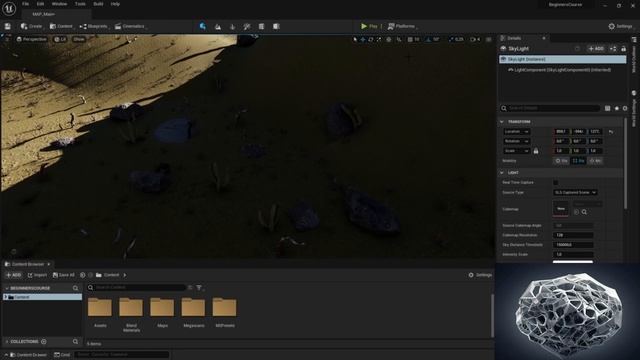Toggle grid snapping in viewport
Viewport: 640px width, 360px height.
[410, 40]
